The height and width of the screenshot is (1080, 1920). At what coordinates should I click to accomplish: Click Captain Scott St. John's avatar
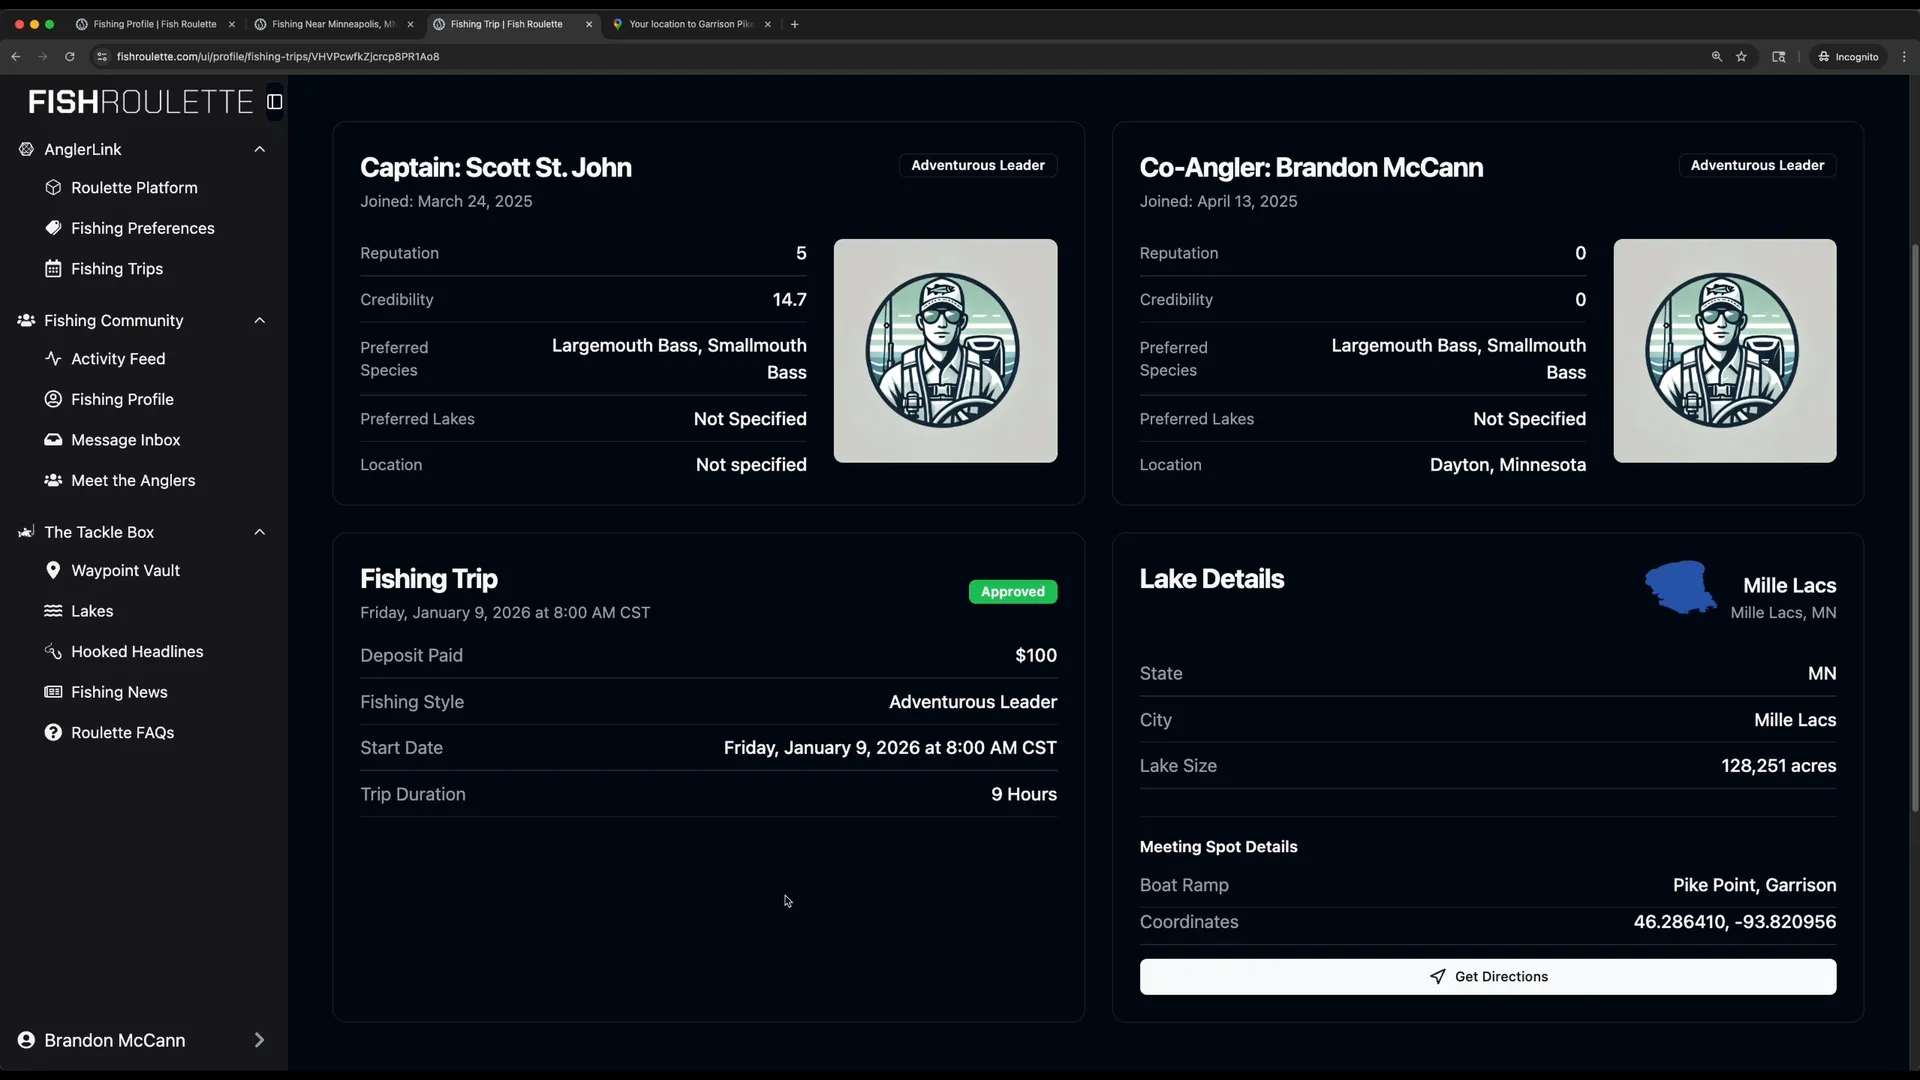point(945,351)
